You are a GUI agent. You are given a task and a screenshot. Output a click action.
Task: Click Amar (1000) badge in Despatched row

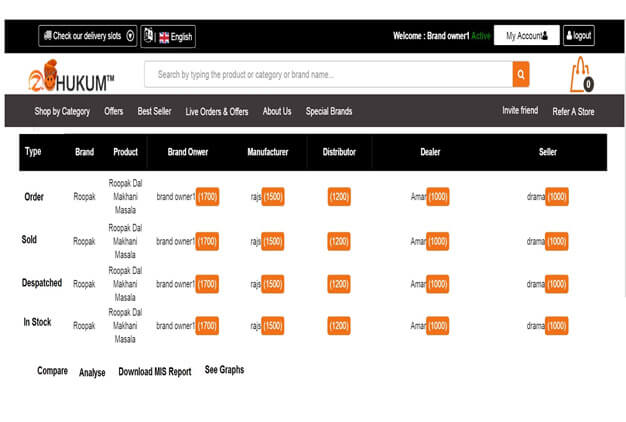click(x=438, y=284)
